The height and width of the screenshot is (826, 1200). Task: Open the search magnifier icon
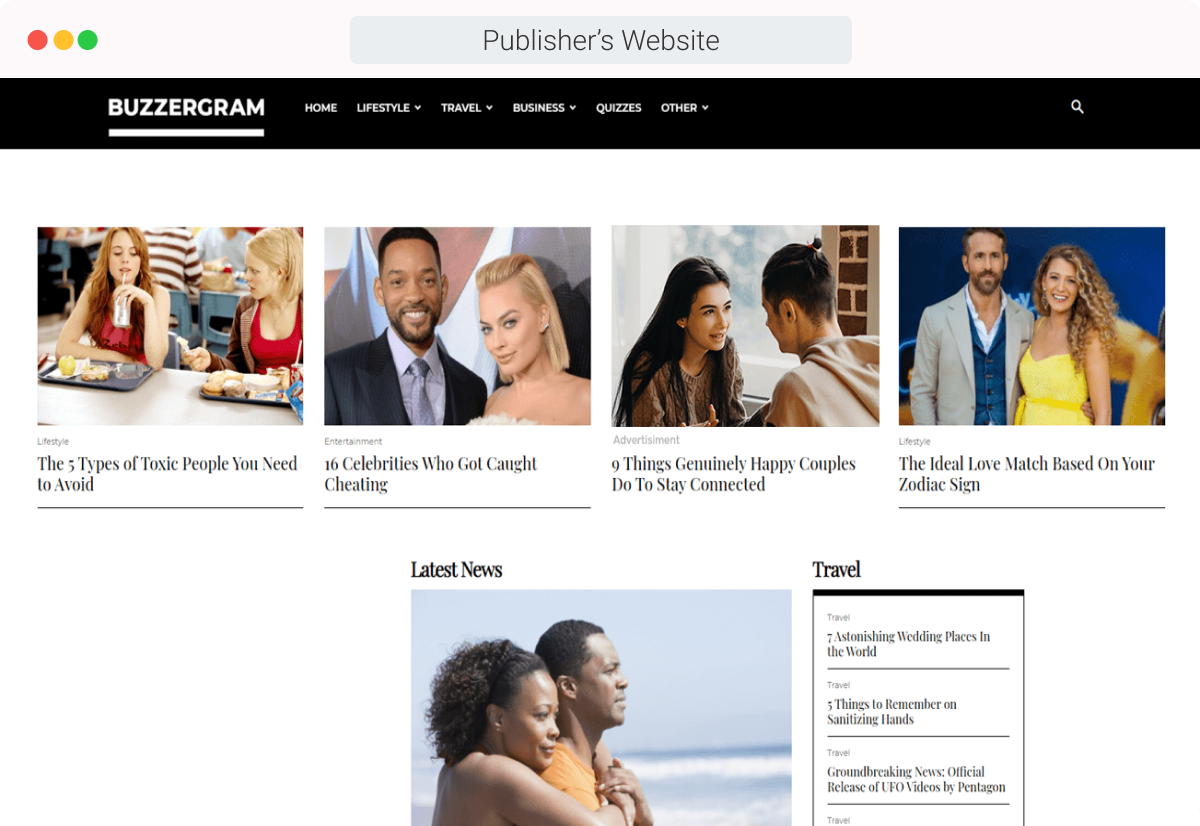click(x=1077, y=107)
